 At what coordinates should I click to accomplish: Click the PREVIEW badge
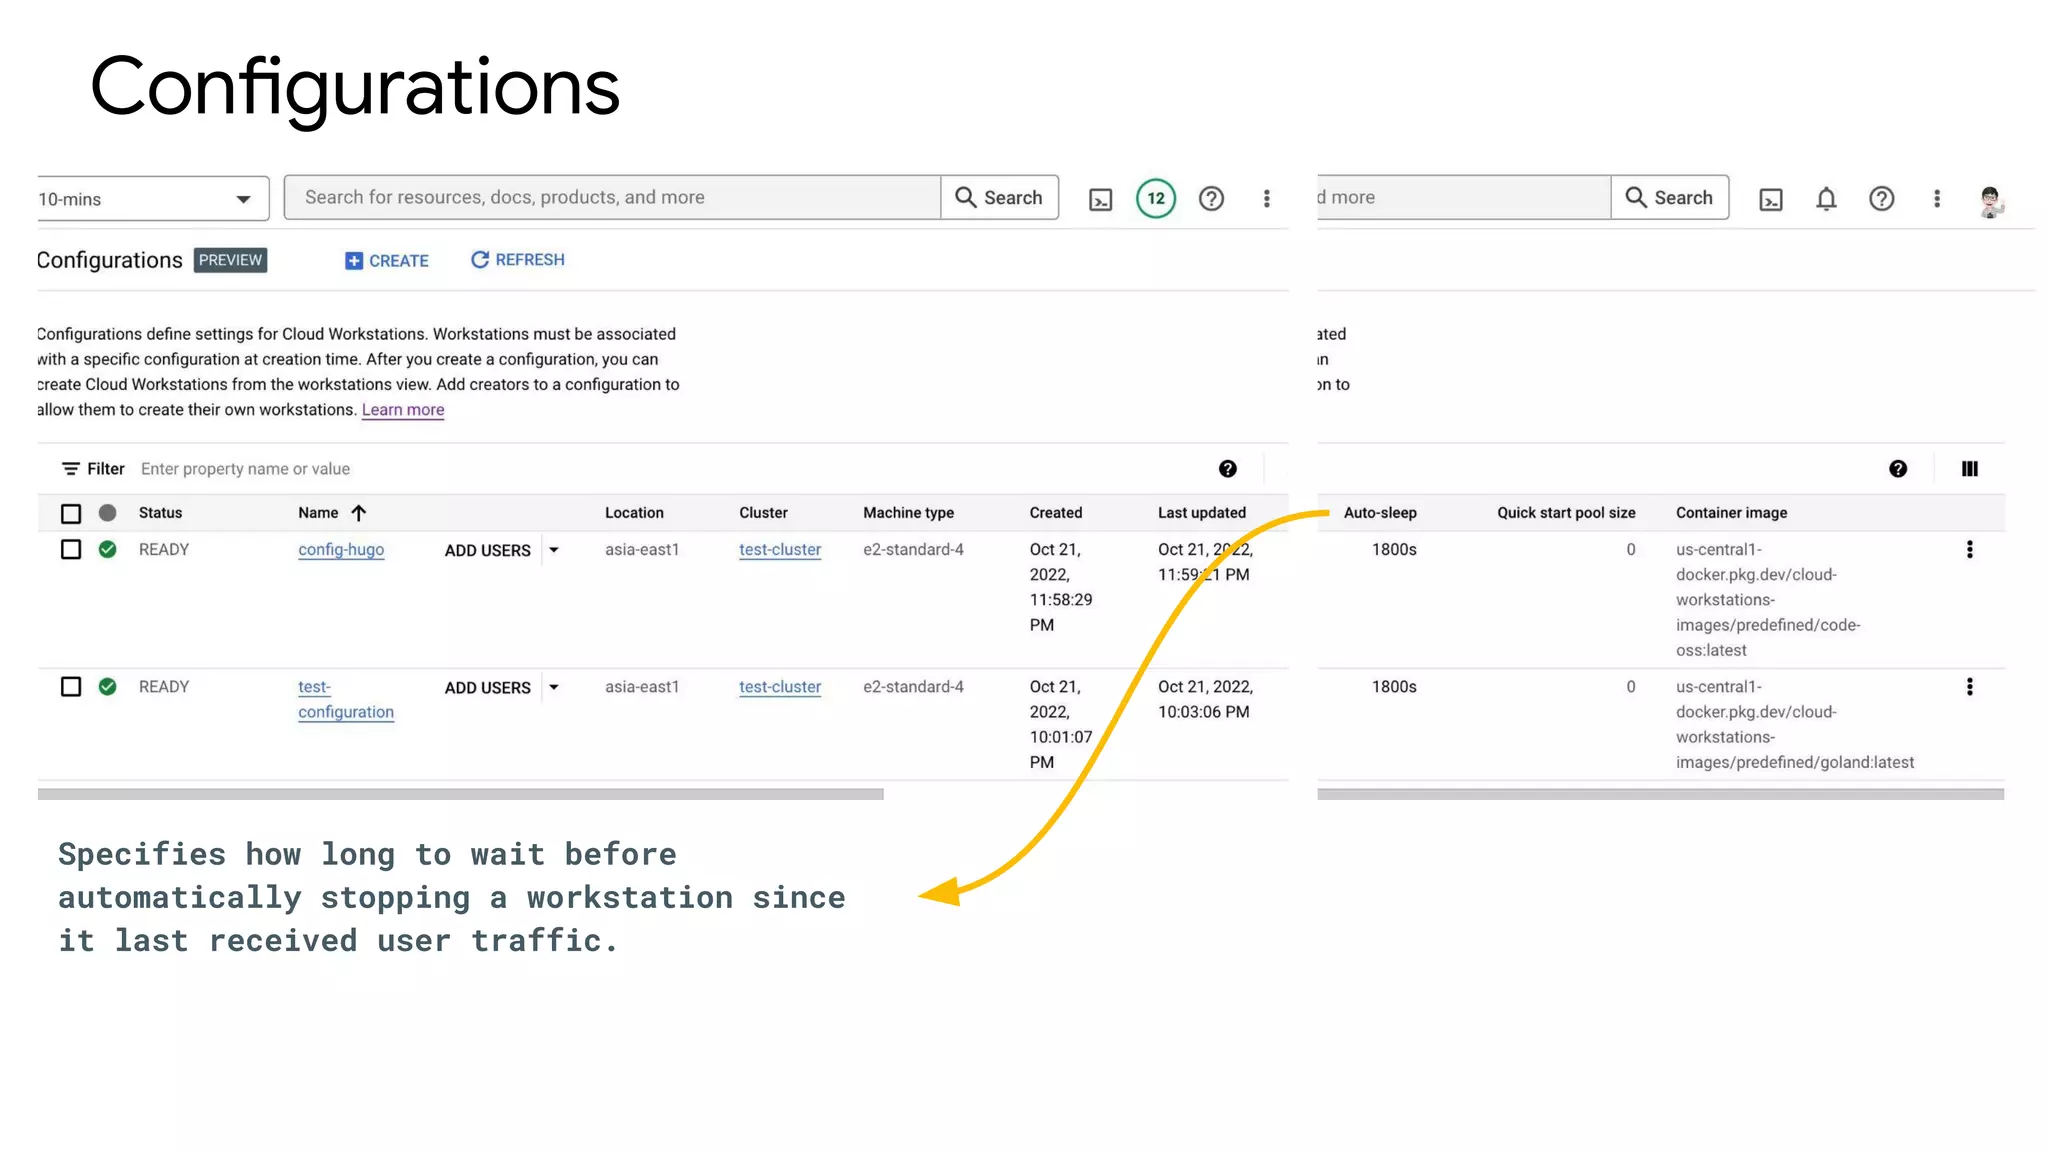point(230,260)
